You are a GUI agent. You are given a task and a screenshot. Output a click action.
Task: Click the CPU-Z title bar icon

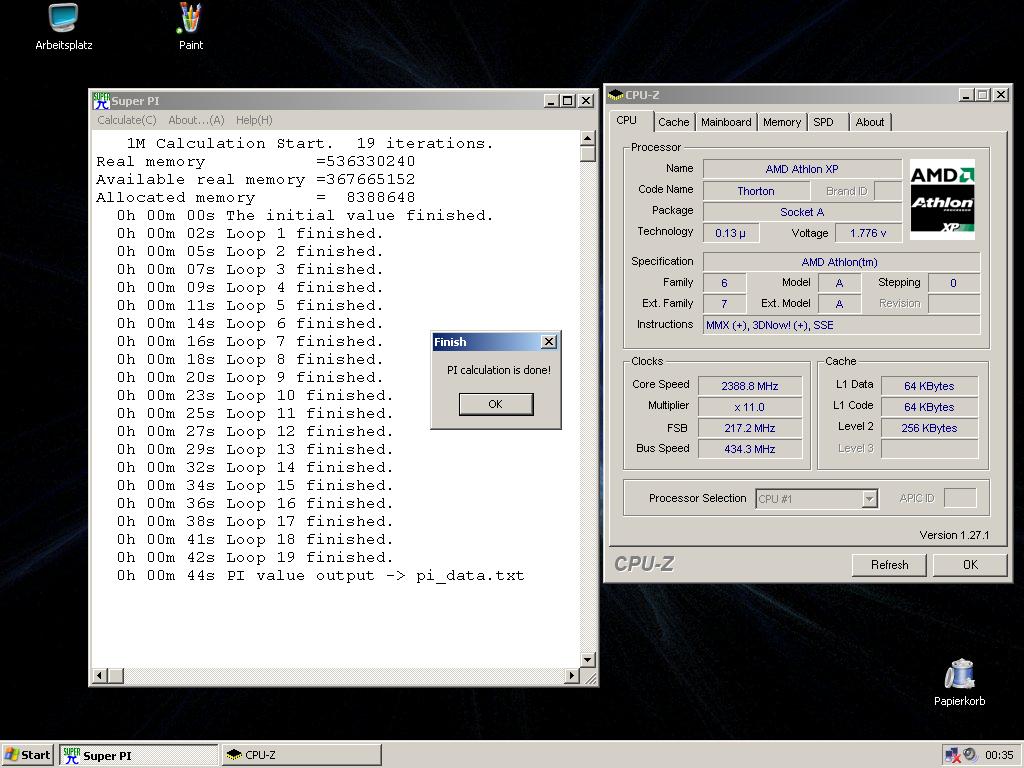point(615,95)
